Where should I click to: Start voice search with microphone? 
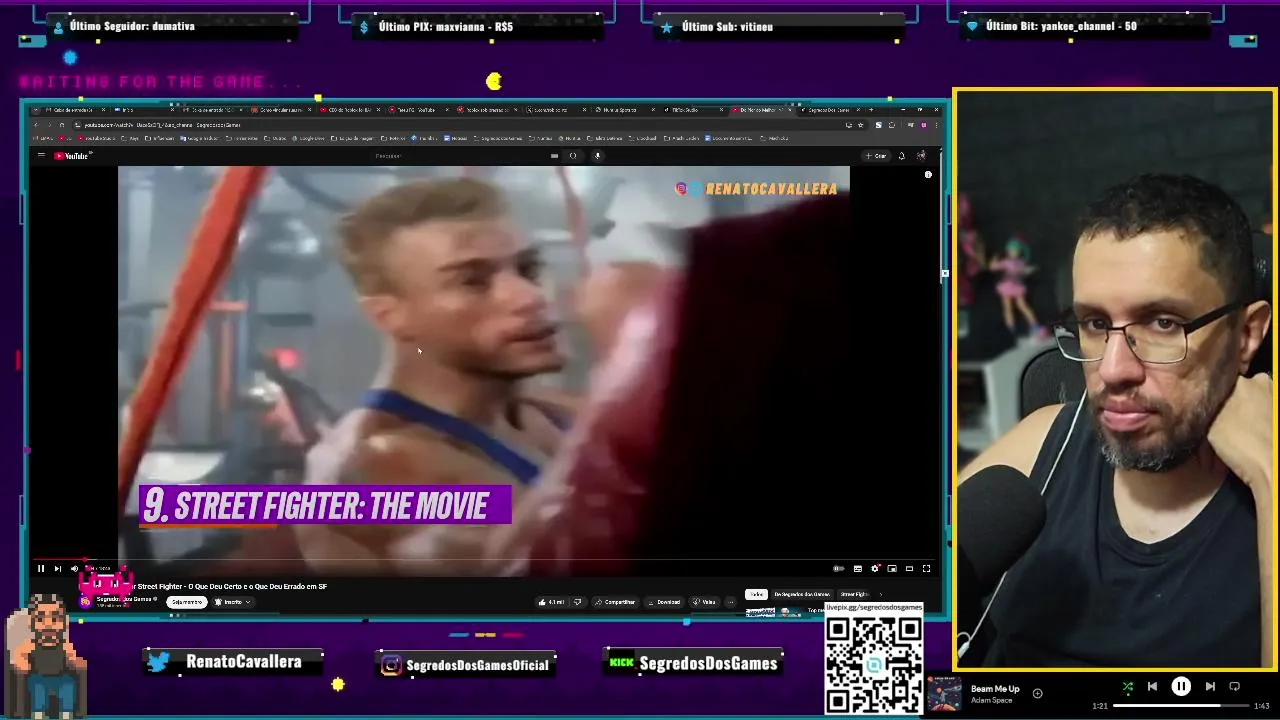pyautogui.click(x=597, y=156)
